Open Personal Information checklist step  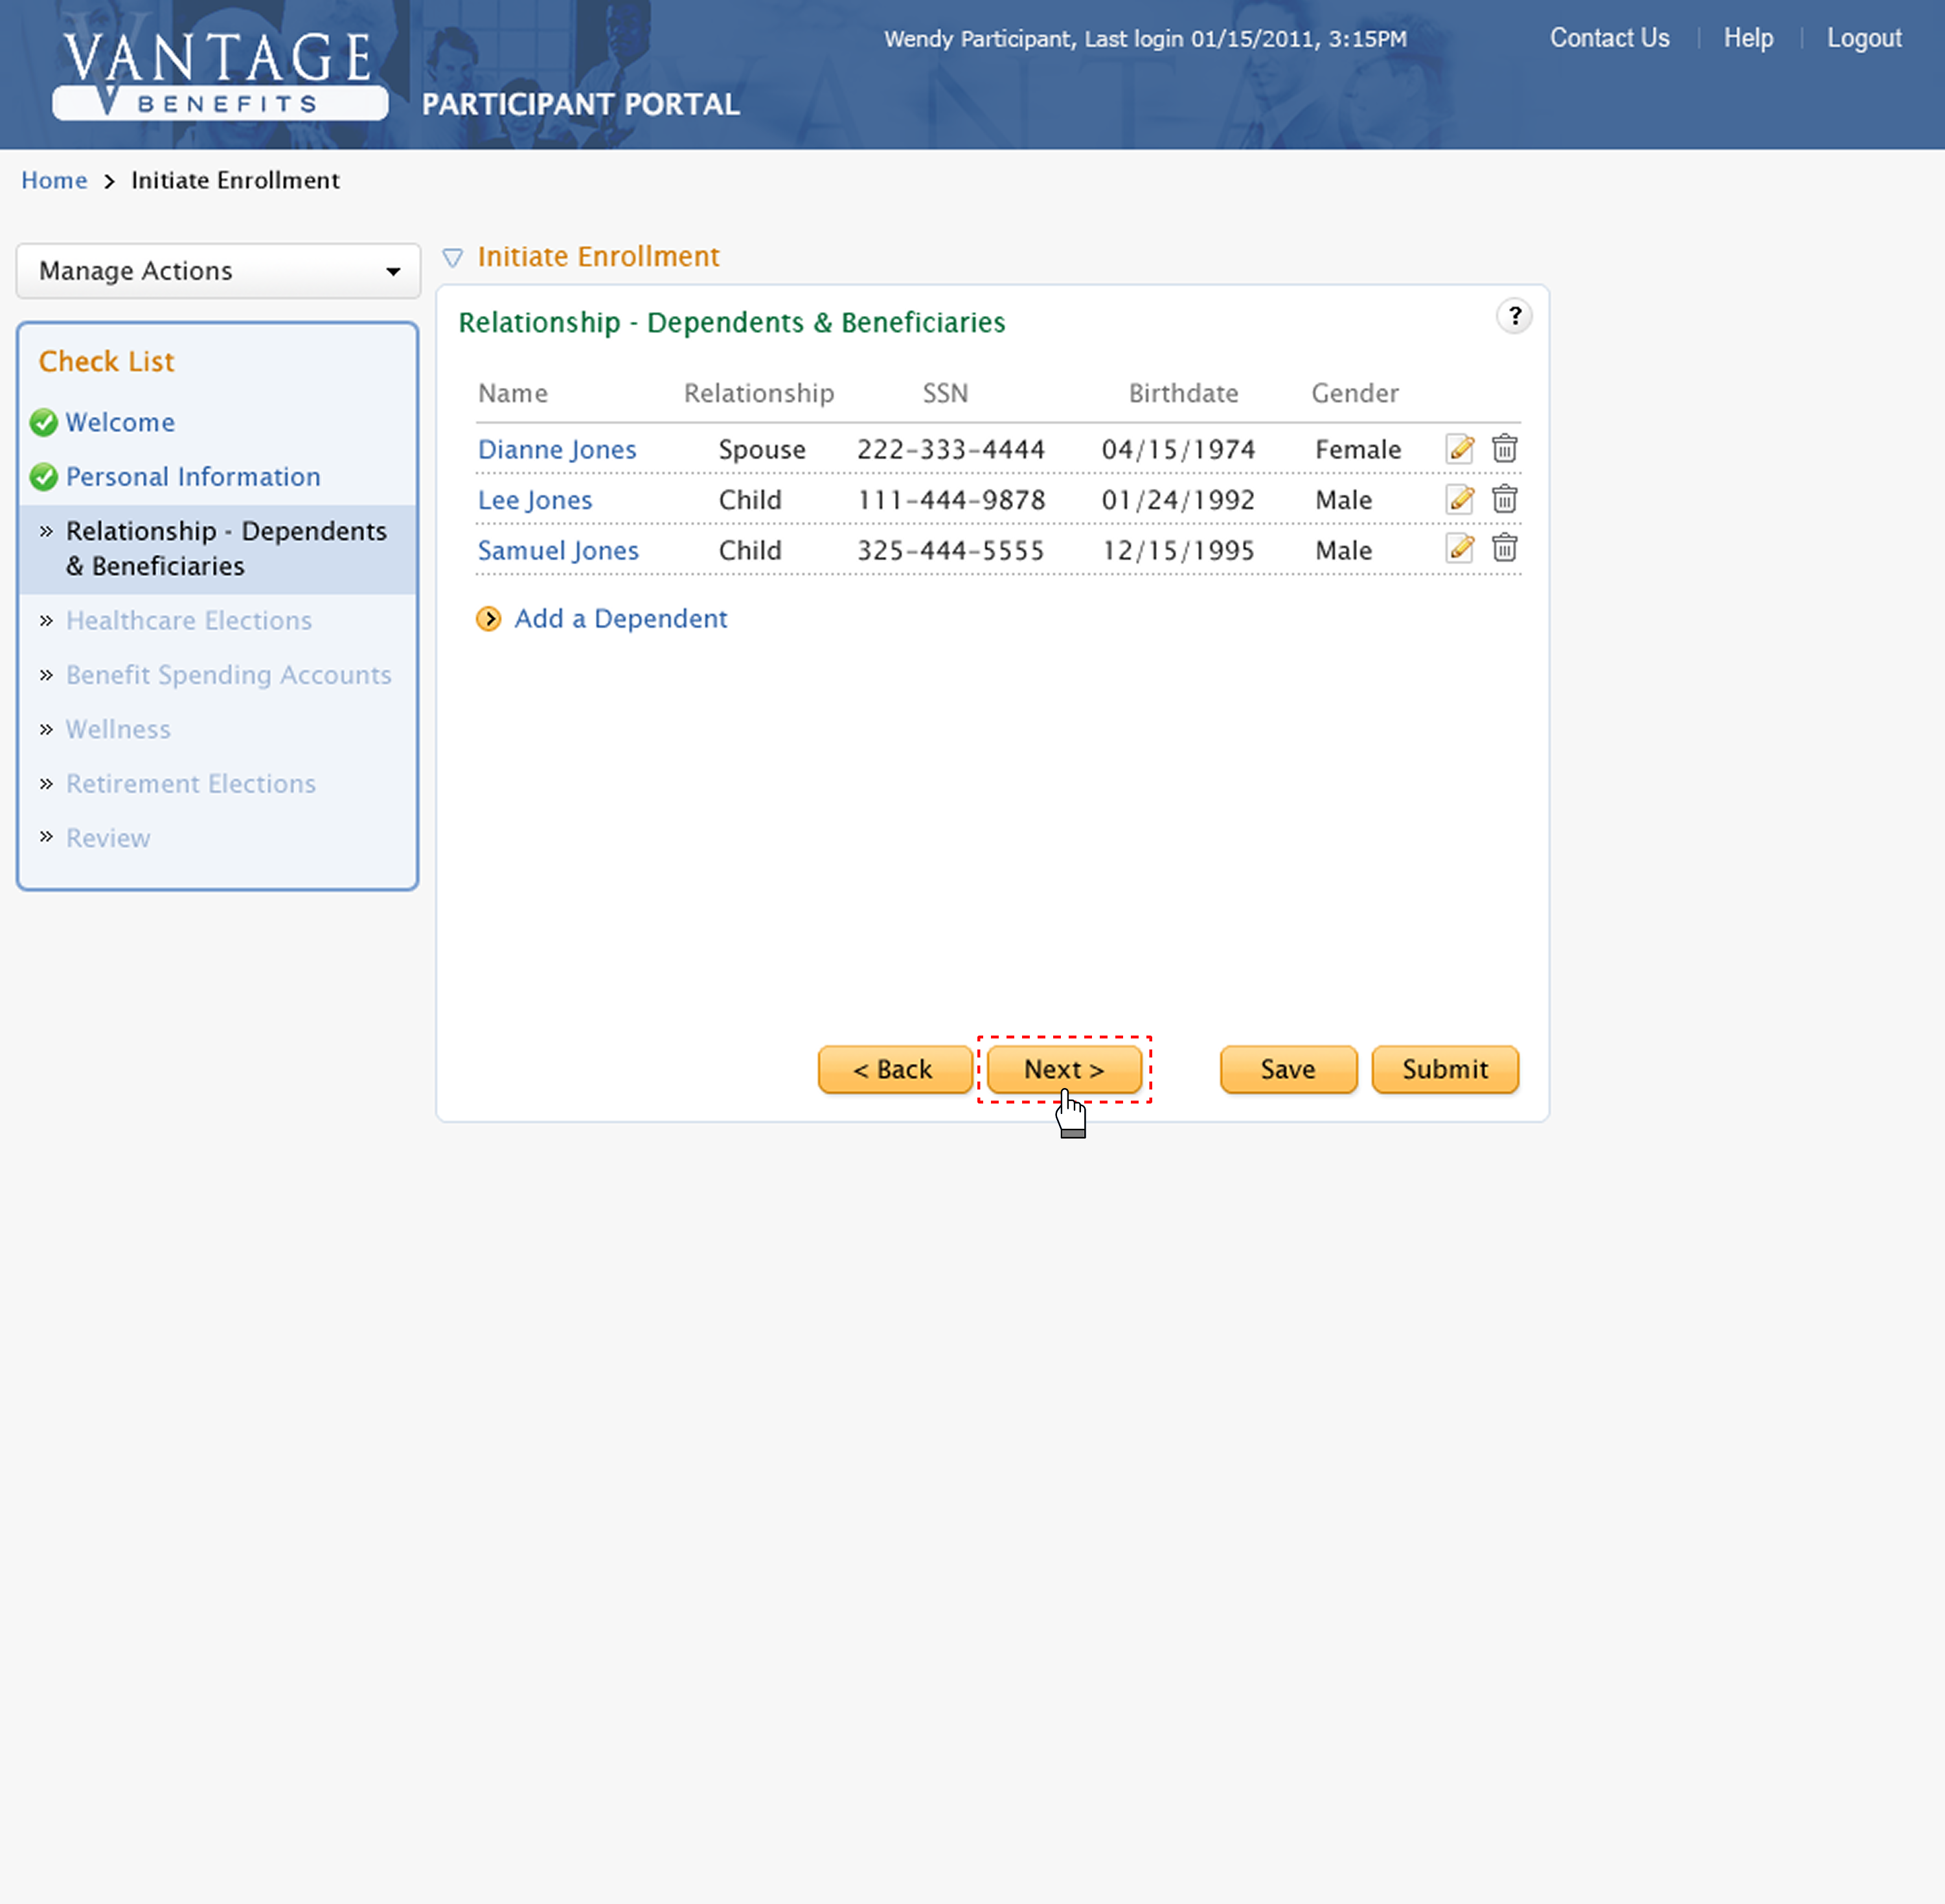click(193, 477)
